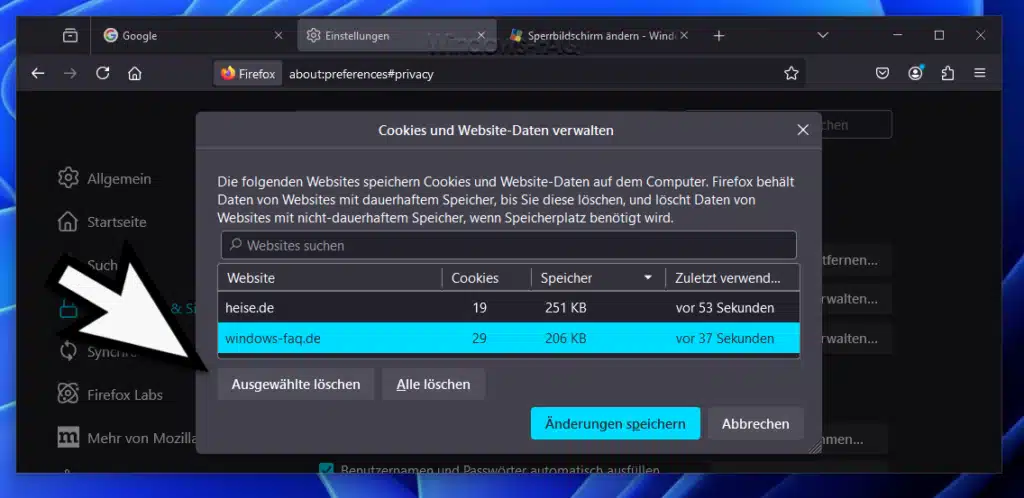The image size is (1024, 498).
Task: Open the Firefox View icon in tab bar
Action: tap(70, 36)
